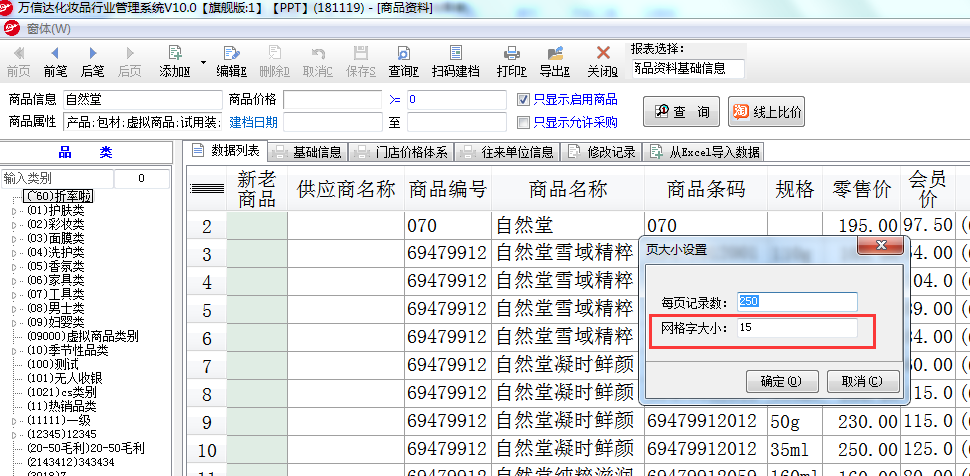Switch to the 门店价格体系 tab

(x=401, y=152)
